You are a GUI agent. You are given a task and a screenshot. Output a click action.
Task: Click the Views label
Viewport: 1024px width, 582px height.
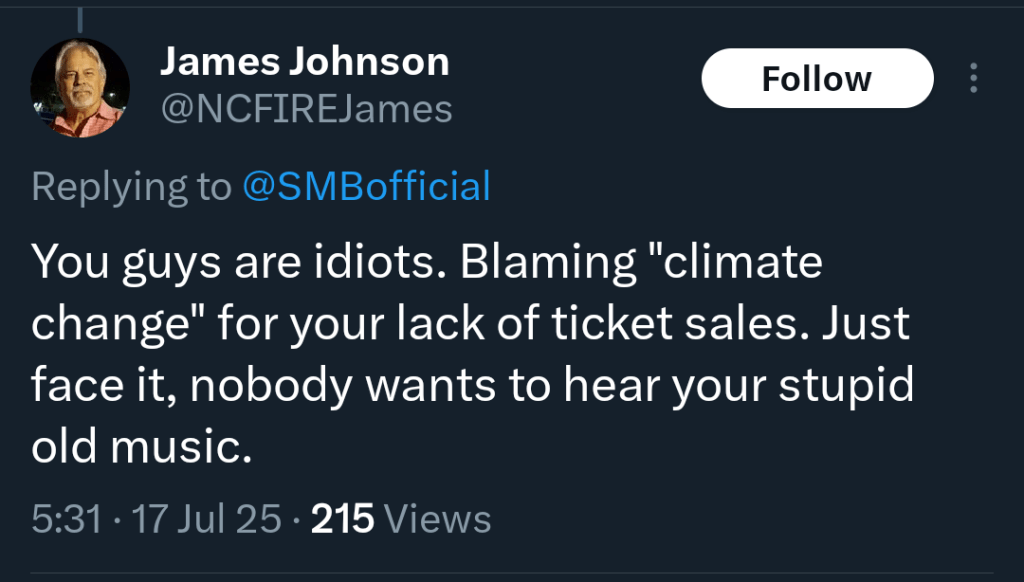pyautogui.click(x=438, y=519)
